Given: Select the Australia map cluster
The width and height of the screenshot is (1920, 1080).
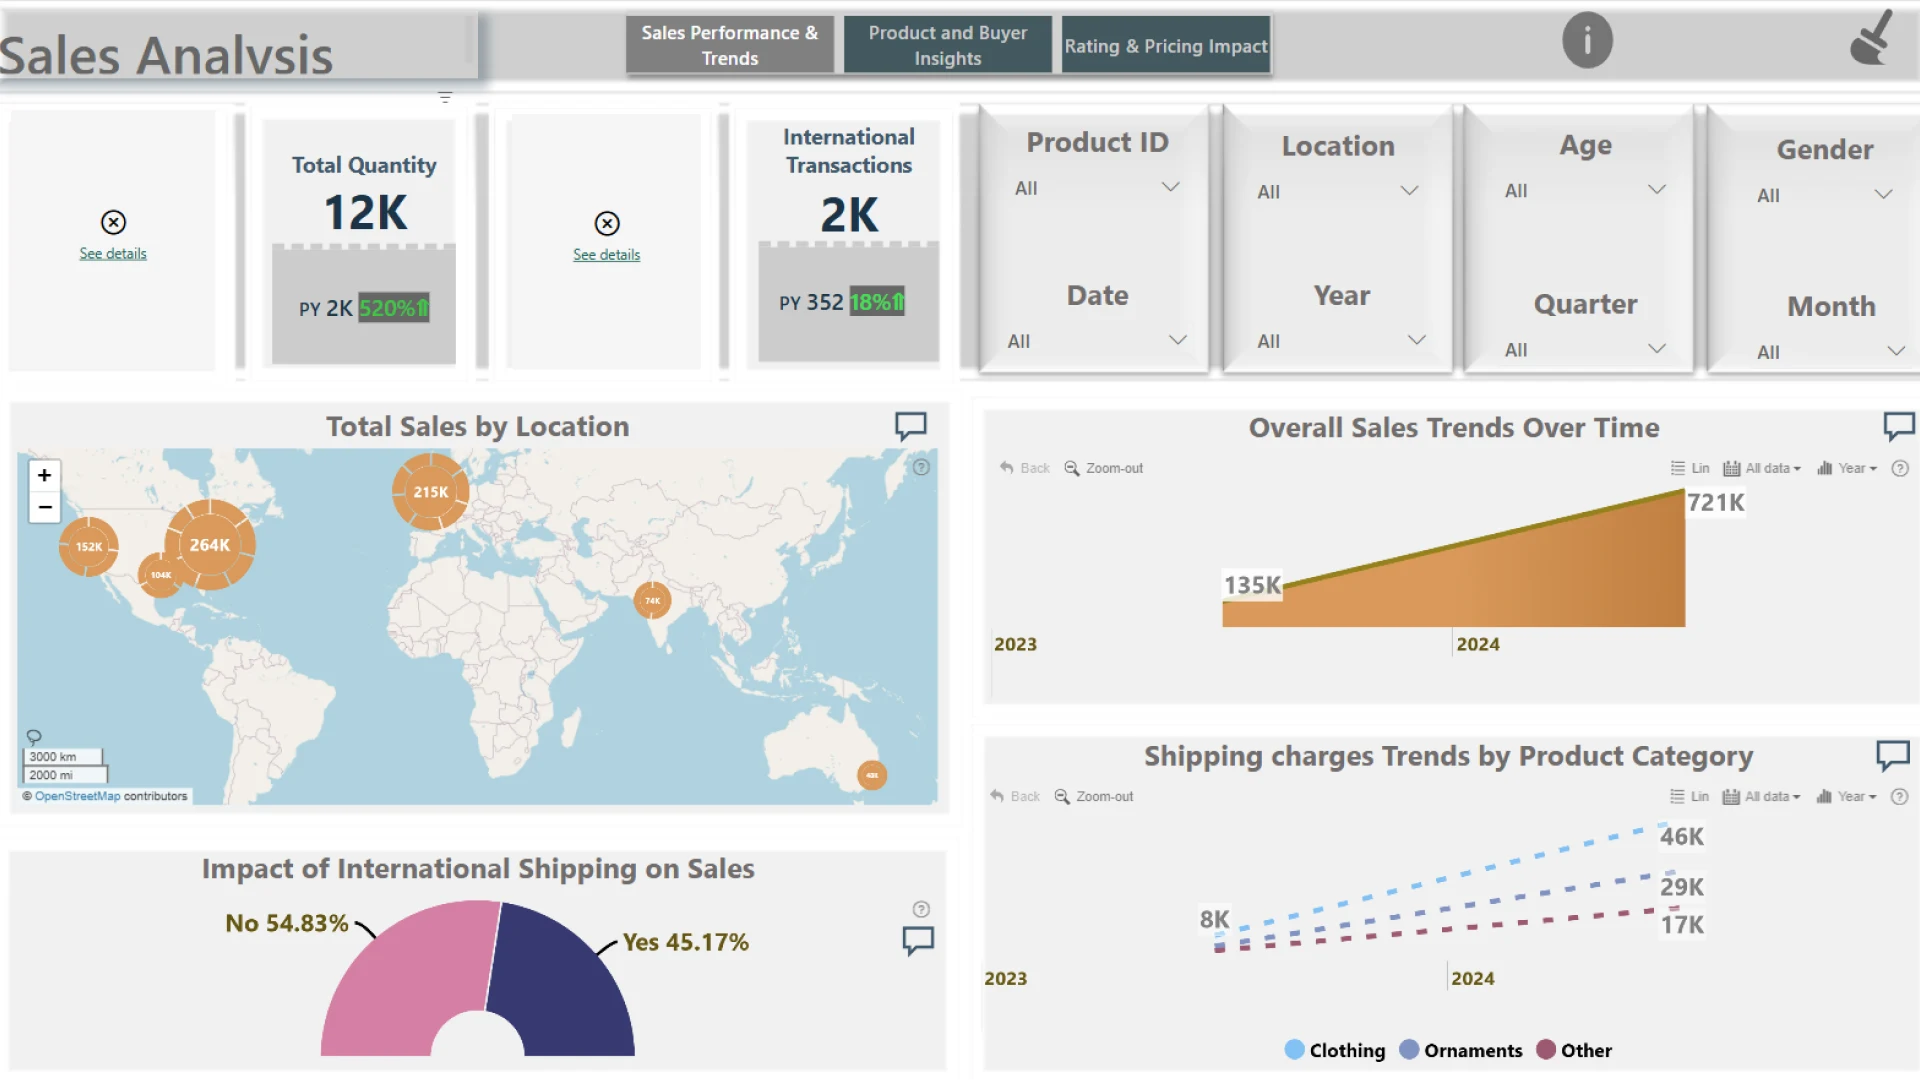Looking at the screenshot, I should 872,775.
